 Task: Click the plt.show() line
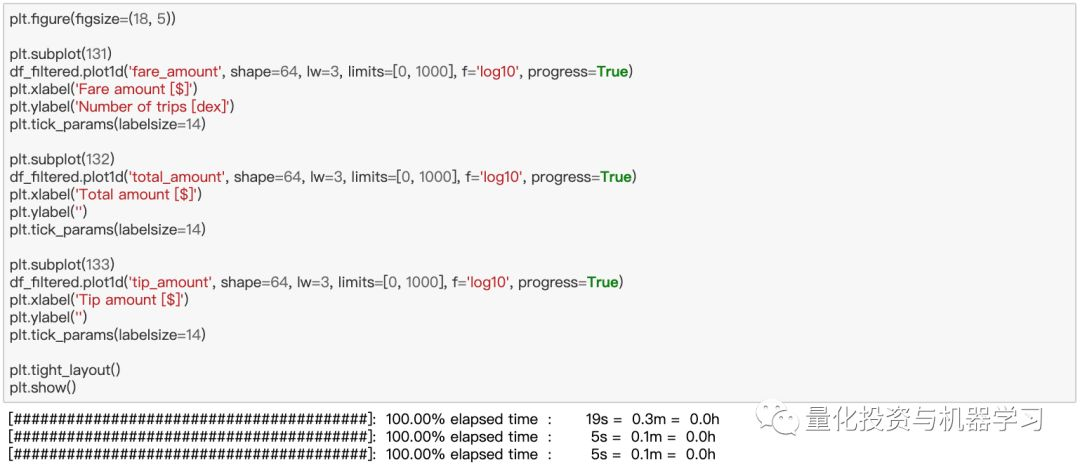(x=43, y=387)
